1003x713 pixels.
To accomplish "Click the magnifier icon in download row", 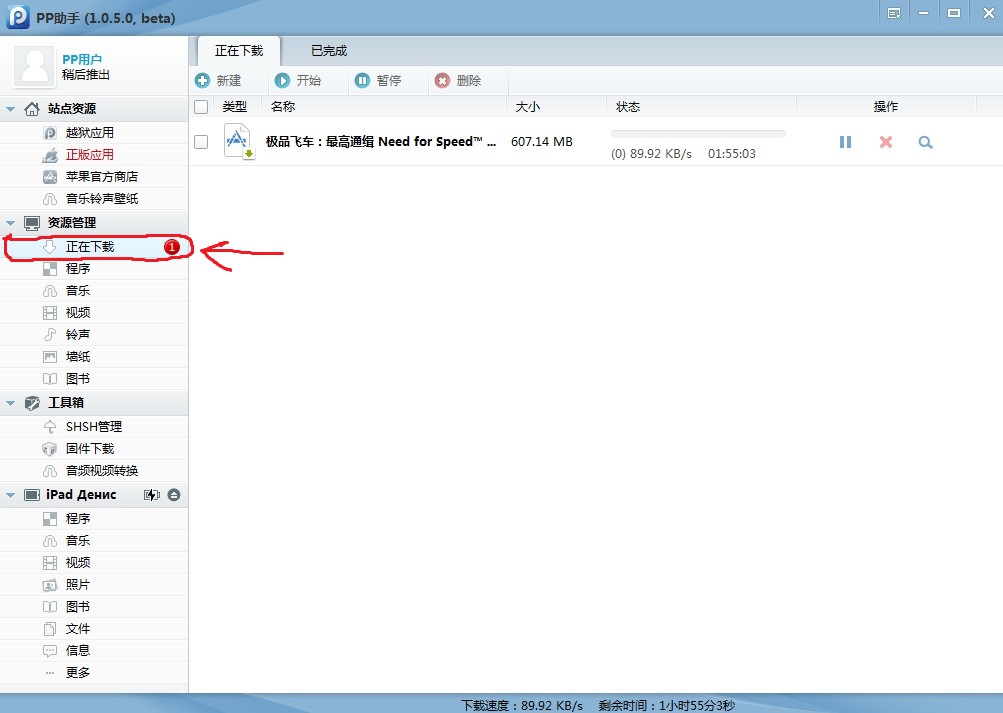I will point(925,142).
